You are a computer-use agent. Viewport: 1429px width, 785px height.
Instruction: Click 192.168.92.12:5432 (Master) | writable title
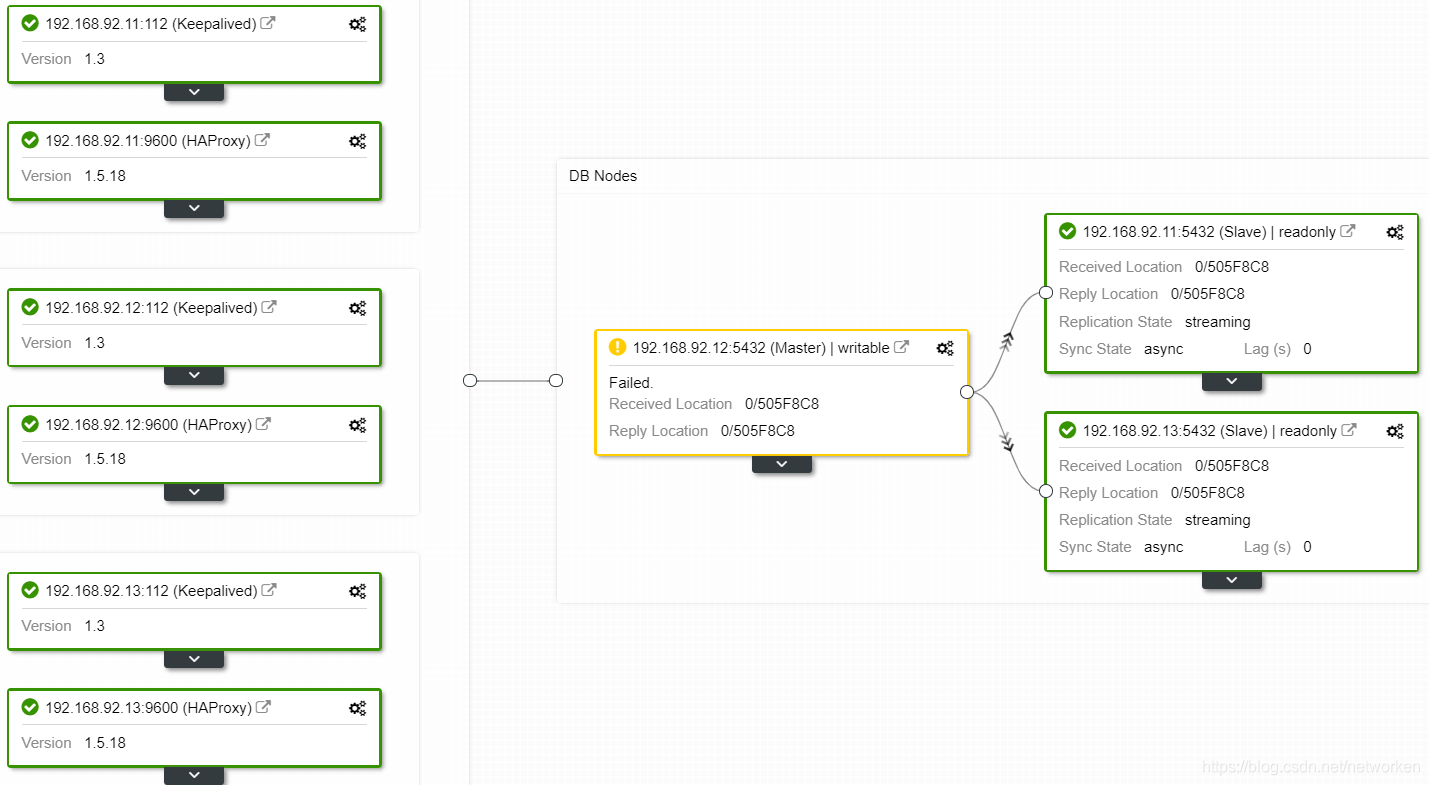[761, 348]
